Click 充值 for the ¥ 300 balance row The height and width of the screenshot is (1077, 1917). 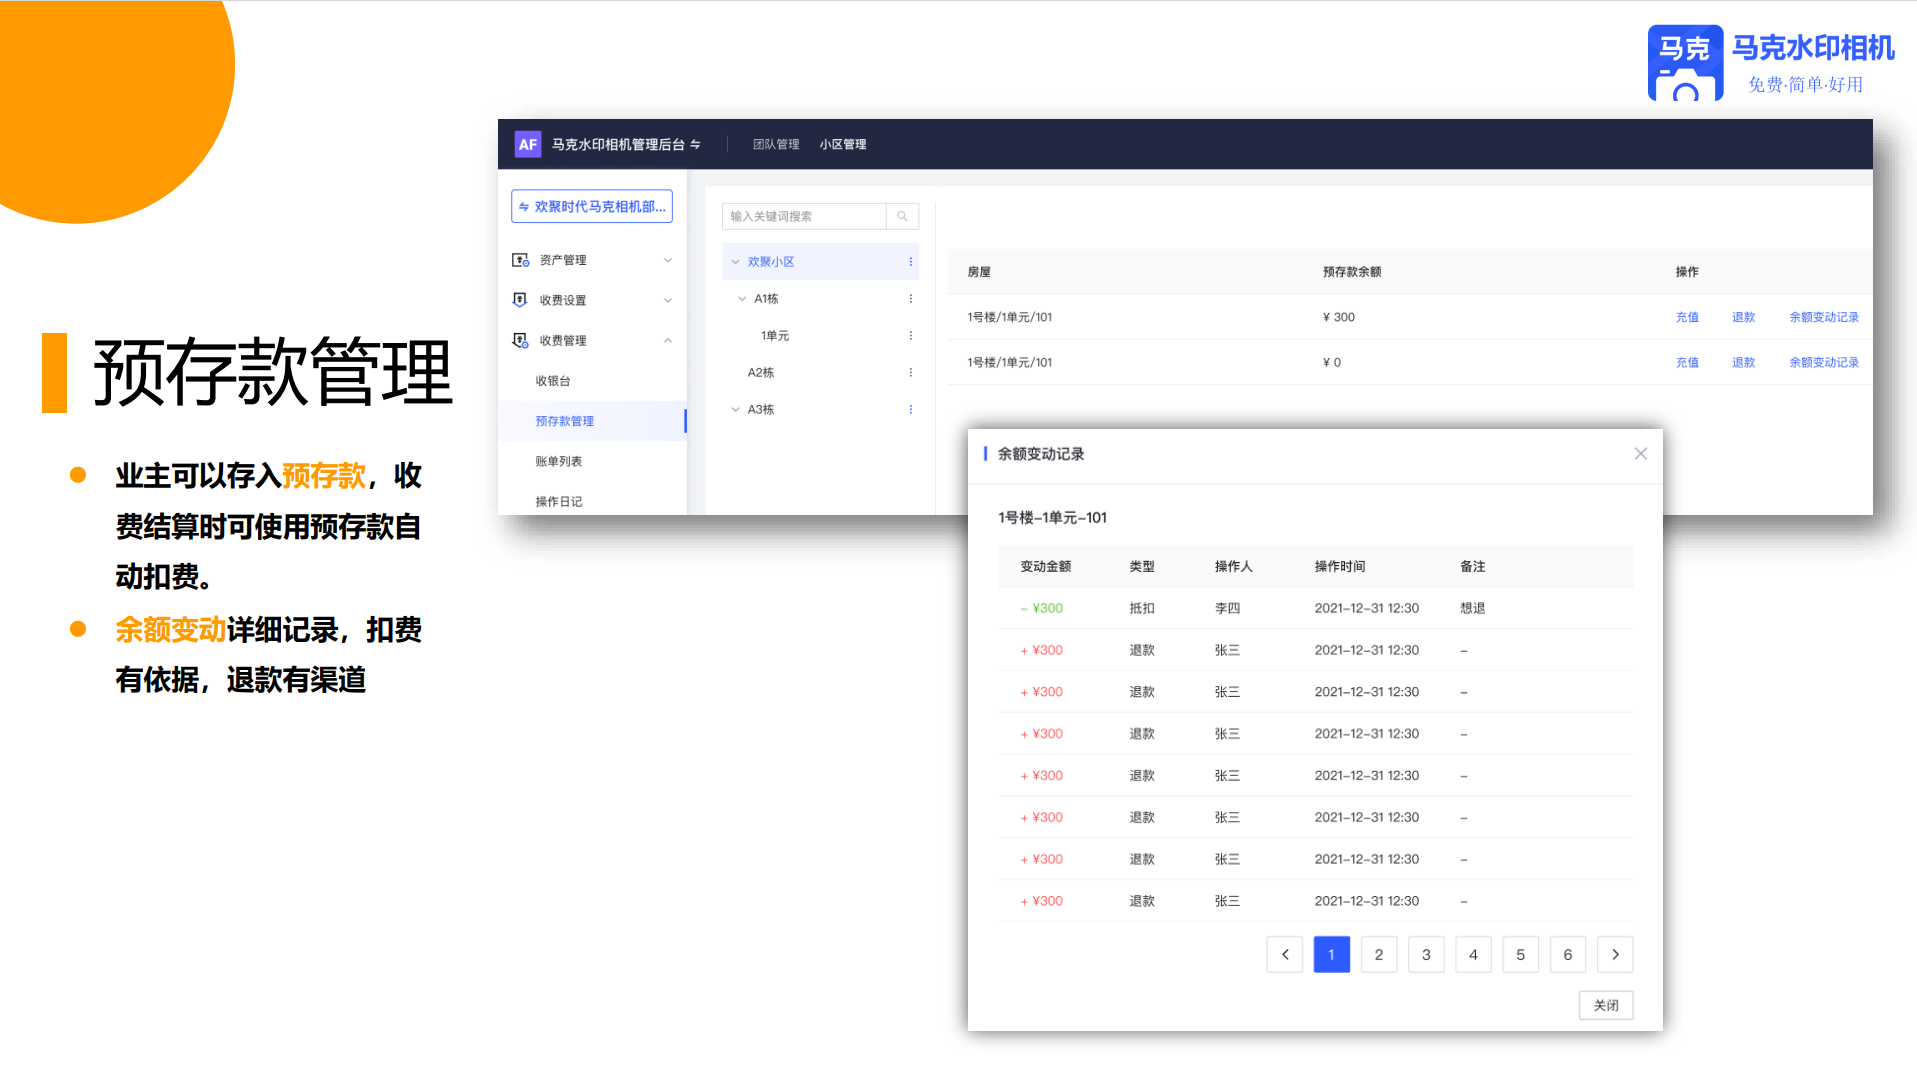(1687, 317)
